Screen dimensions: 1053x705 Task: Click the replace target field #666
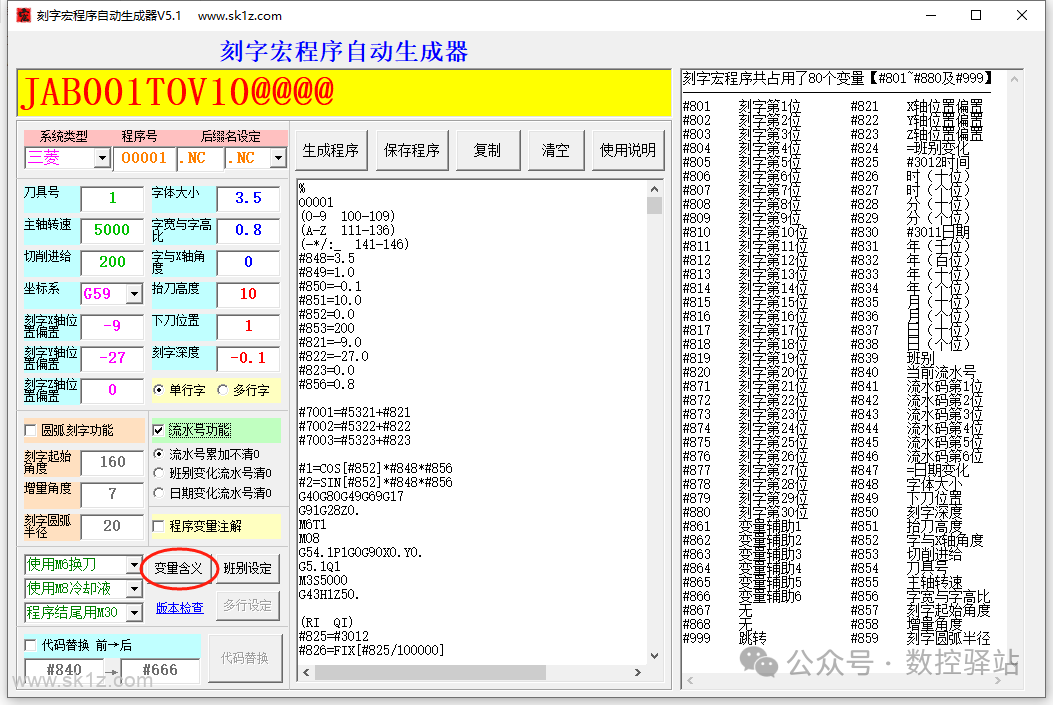pos(160,669)
